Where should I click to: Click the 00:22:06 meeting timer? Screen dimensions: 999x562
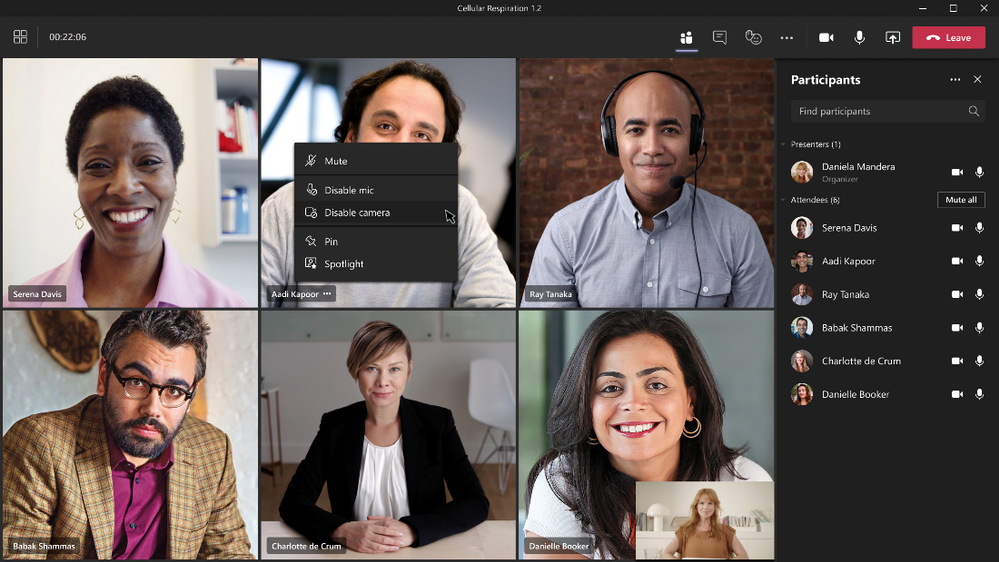click(68, 37)
